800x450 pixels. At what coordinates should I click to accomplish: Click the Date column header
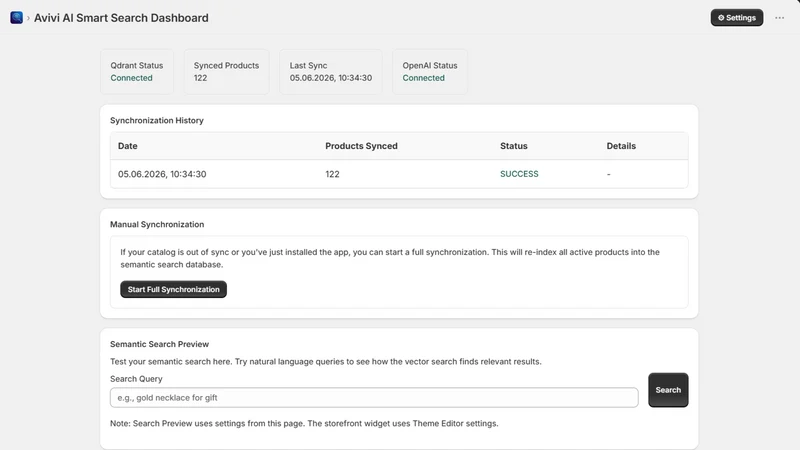[128, 146]
